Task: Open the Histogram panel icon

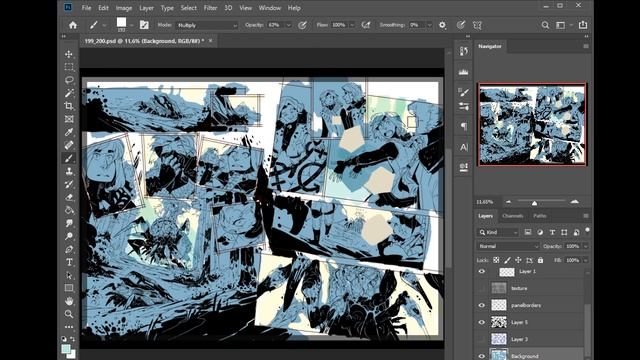Action: [464, 72]
